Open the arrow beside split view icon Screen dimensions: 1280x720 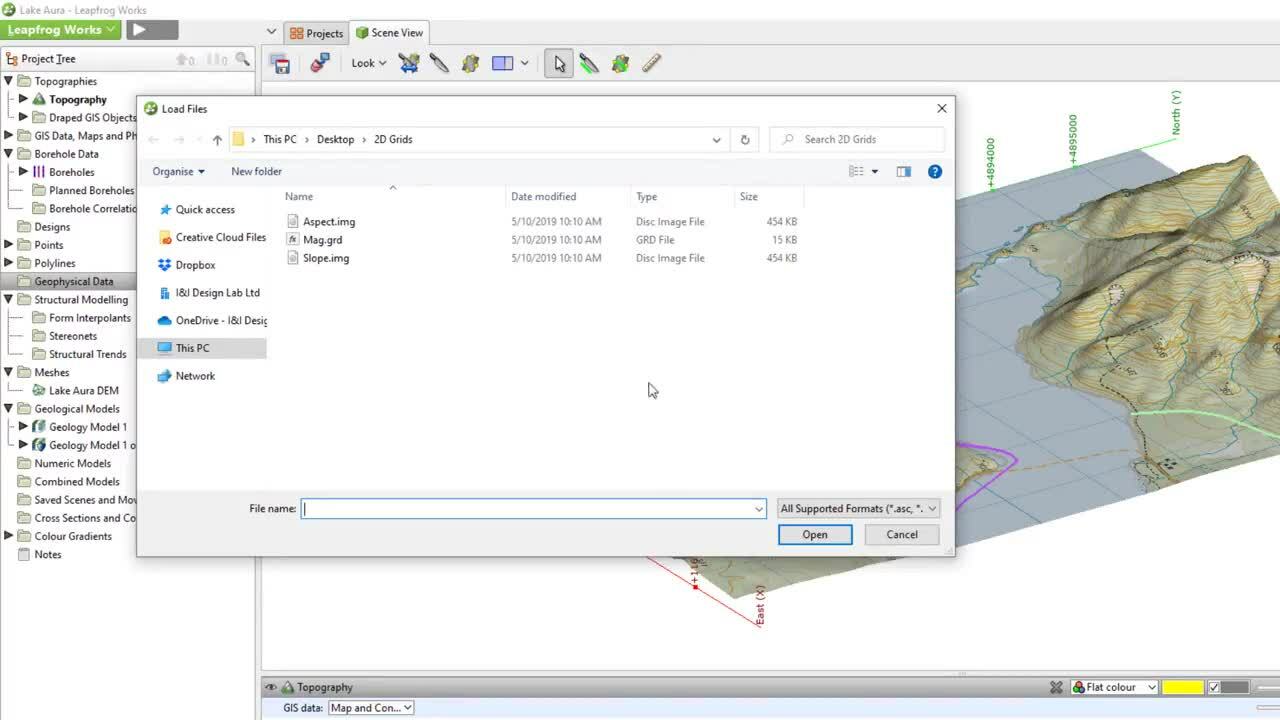[526, 63]
